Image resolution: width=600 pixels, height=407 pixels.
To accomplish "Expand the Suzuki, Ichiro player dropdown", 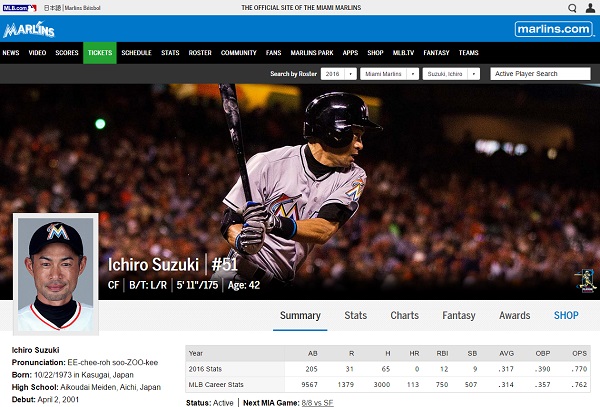I will tap(451, 74).
